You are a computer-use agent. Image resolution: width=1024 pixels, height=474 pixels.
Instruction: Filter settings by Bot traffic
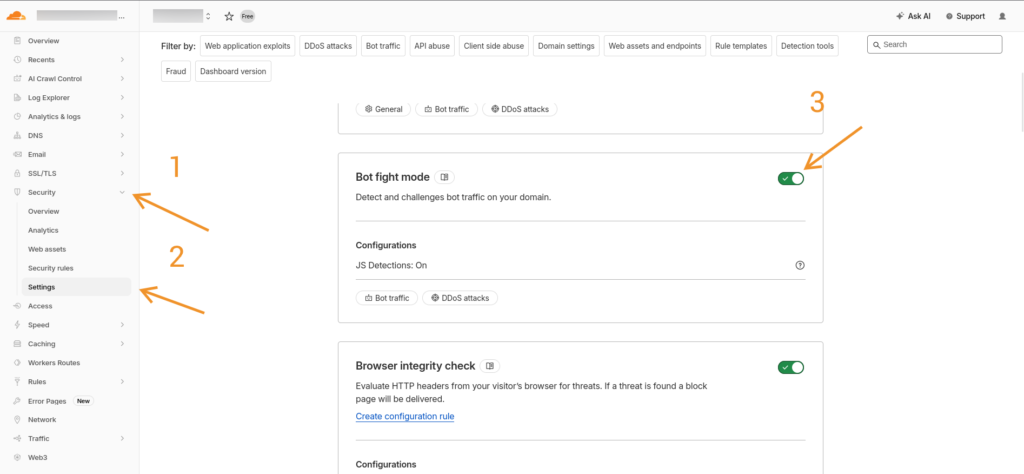click(384, 45)
